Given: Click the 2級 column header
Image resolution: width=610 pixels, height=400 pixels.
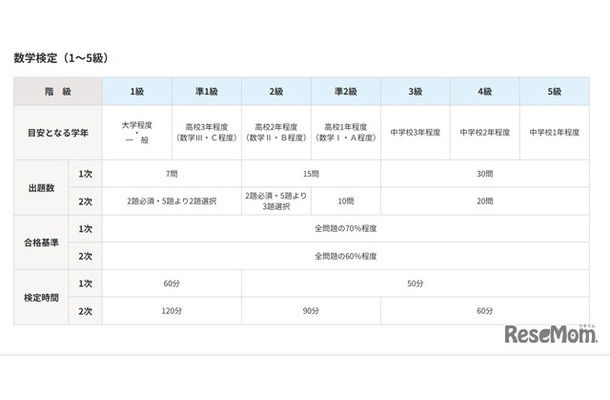Looking at the screenshot, I should [x=276, y=91].
